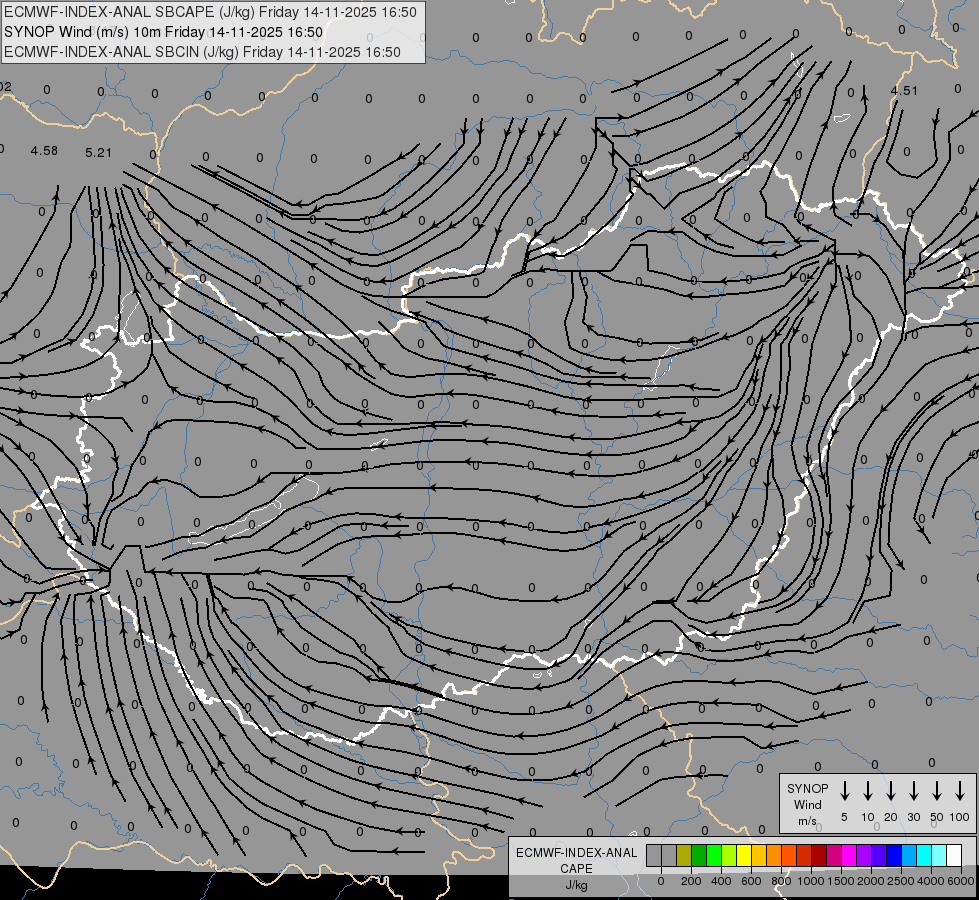Image resolution: width=979 pixels, height=900 pixels.
Task: Click the SYNOP Wind 10m header line
Action: pyautogui.click(x=163, y=32)
